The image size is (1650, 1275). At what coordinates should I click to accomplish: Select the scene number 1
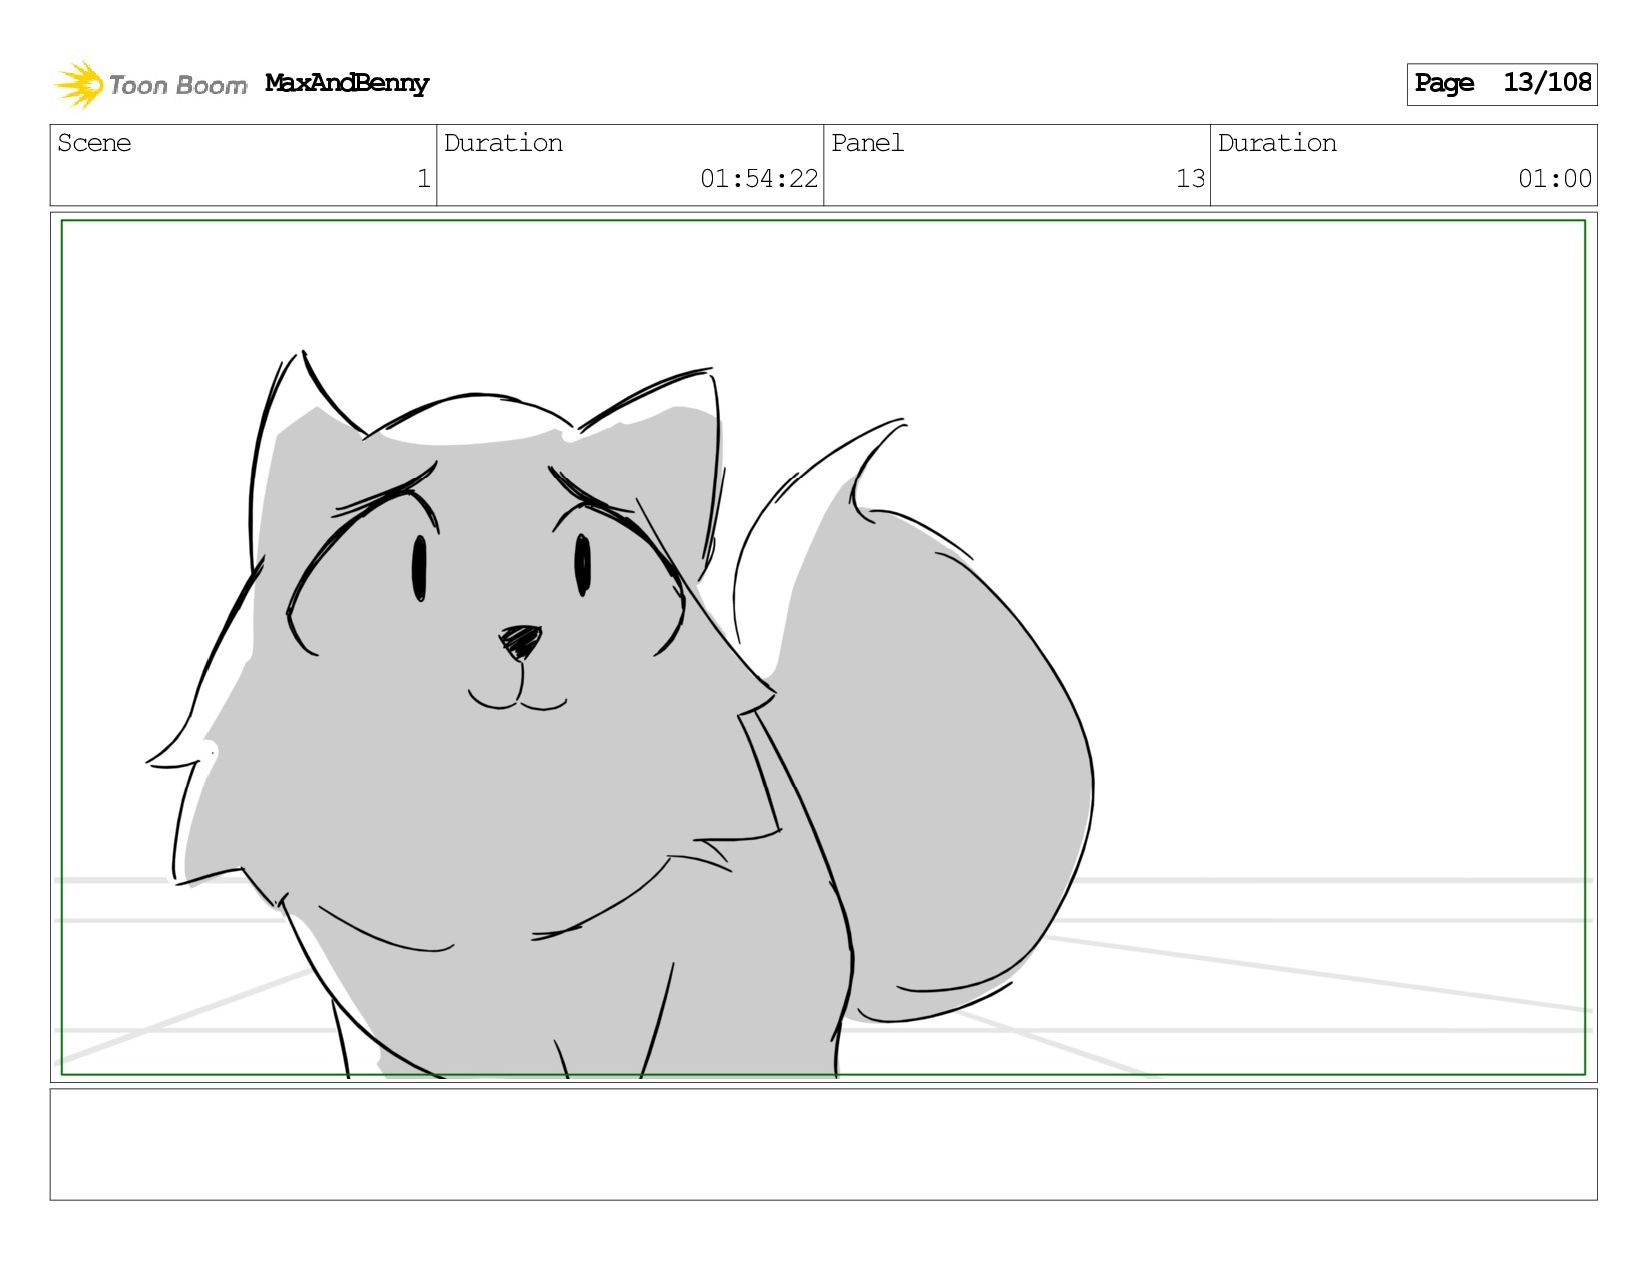click(x=423, y=179)
